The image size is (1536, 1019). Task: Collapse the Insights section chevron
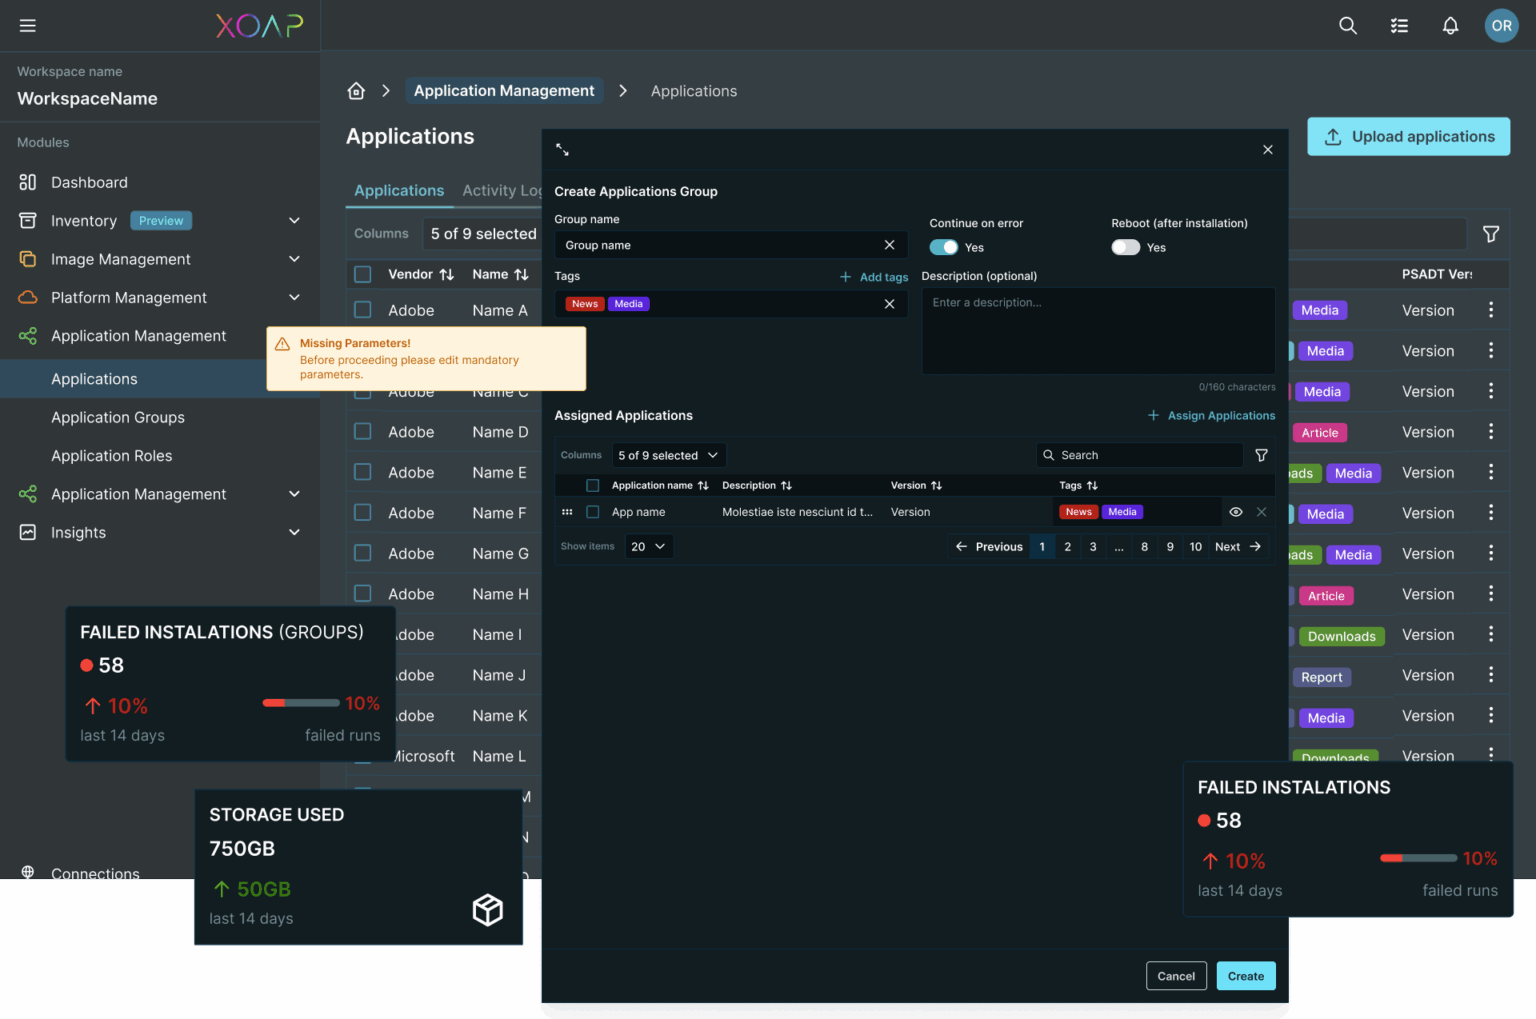click(x=294, y=532)
